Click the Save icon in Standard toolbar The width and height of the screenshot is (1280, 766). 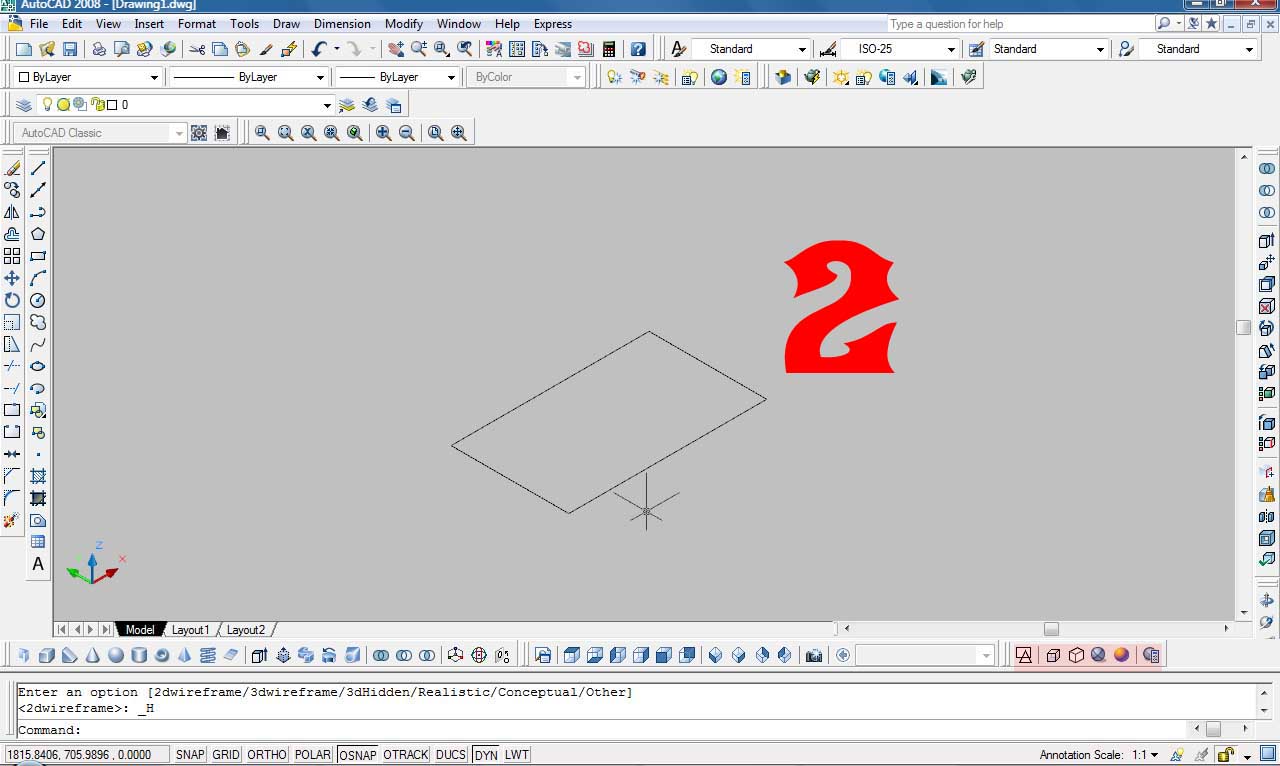click(x=70, y=49)
